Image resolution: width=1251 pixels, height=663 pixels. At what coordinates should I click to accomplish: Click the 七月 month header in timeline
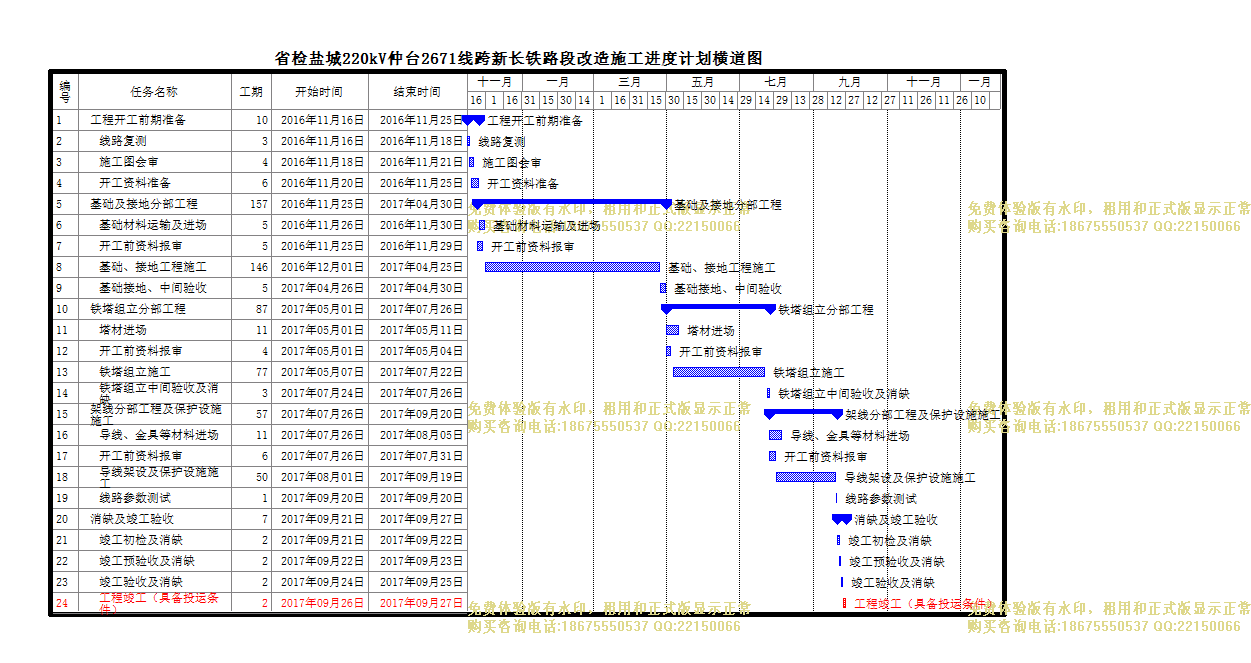pyautogui.click(x=776, y=82)
